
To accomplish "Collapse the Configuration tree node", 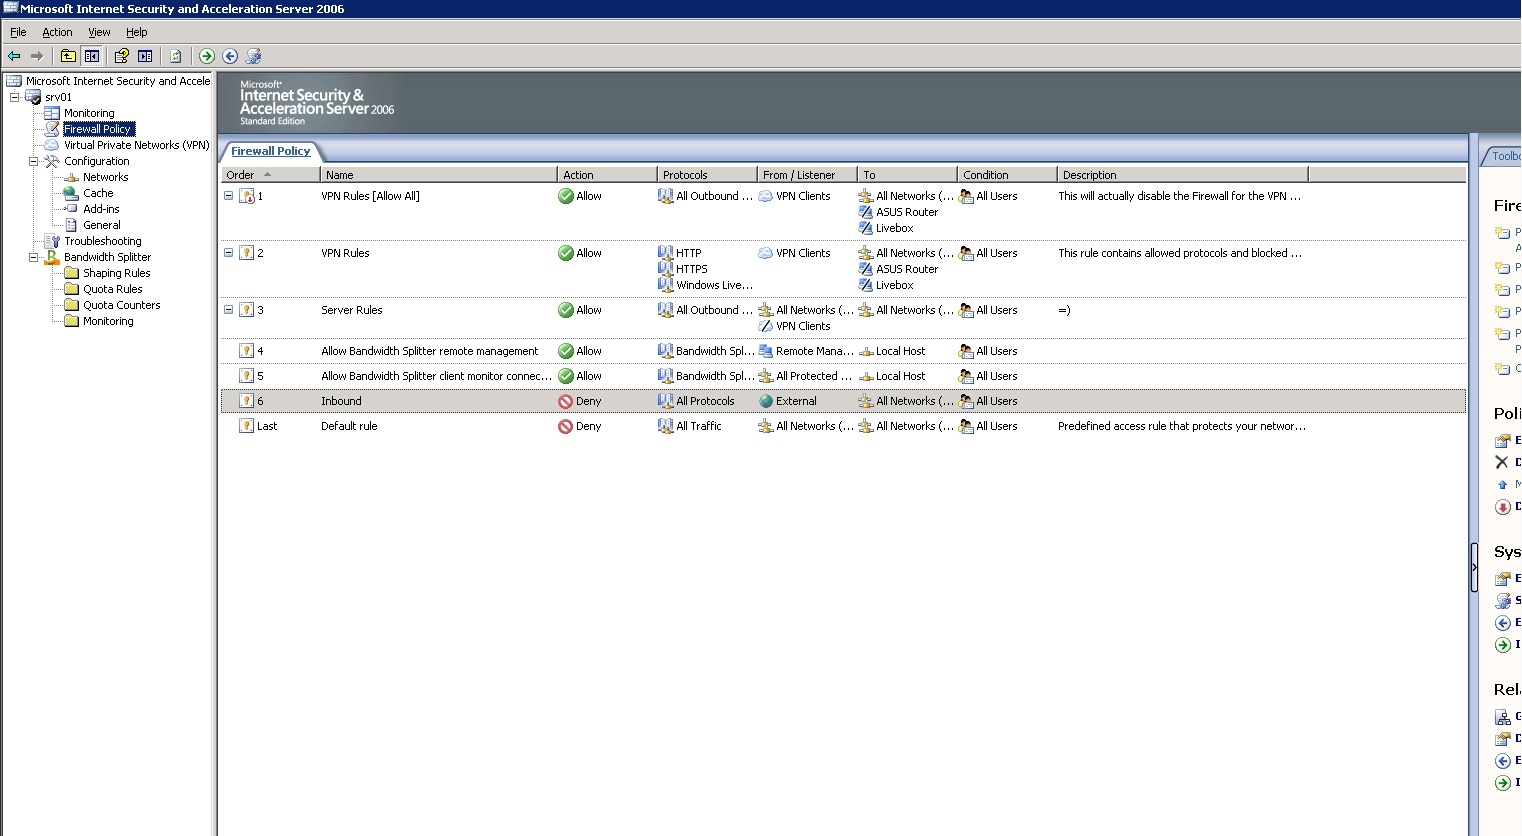I will (33, 161).
